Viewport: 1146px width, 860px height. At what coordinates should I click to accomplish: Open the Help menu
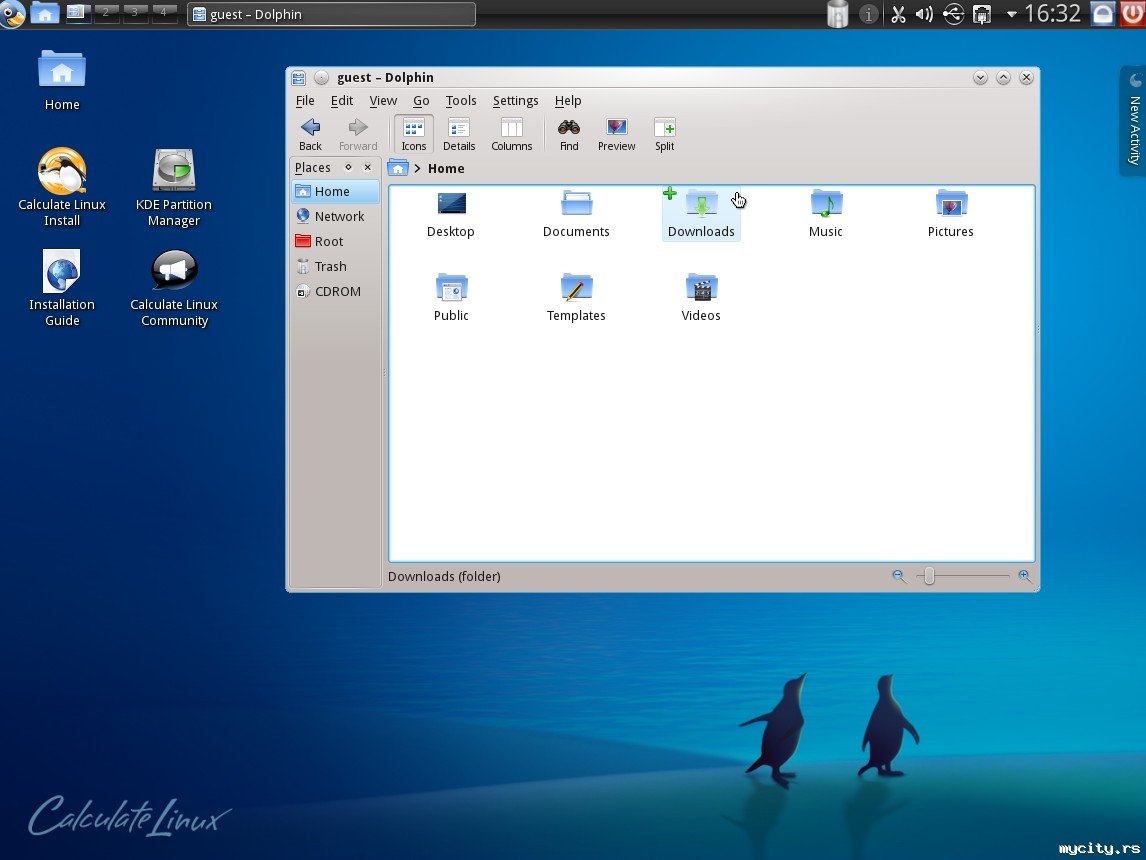pos(568,101)
